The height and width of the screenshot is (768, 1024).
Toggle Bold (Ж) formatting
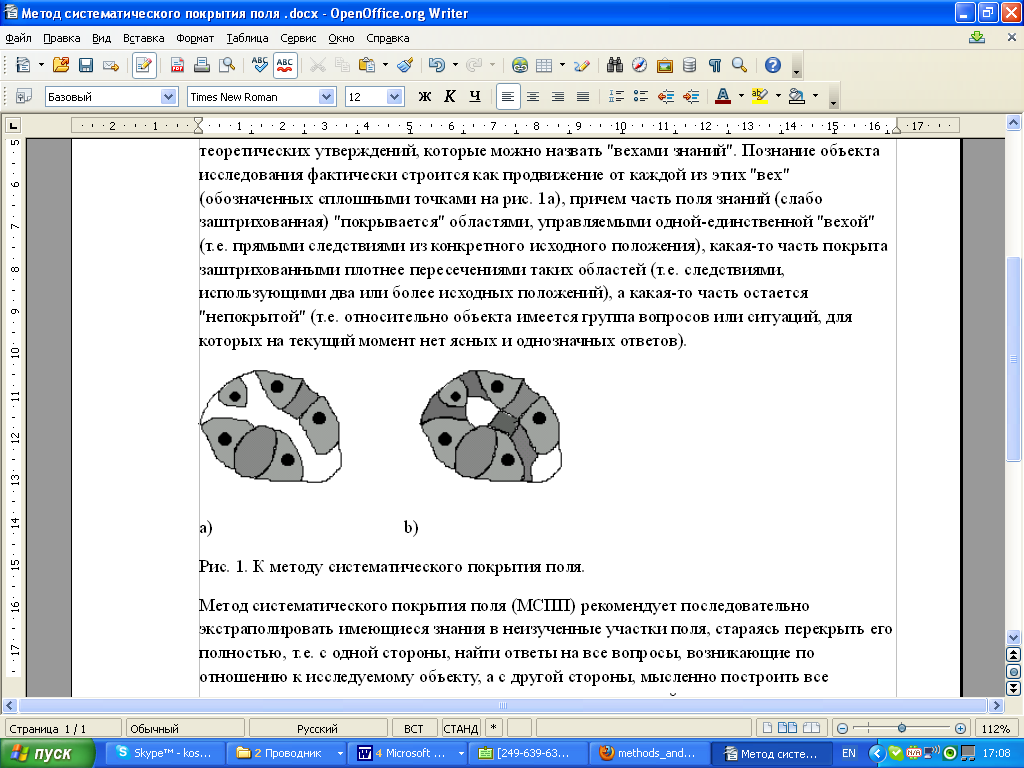pos(424,97)
